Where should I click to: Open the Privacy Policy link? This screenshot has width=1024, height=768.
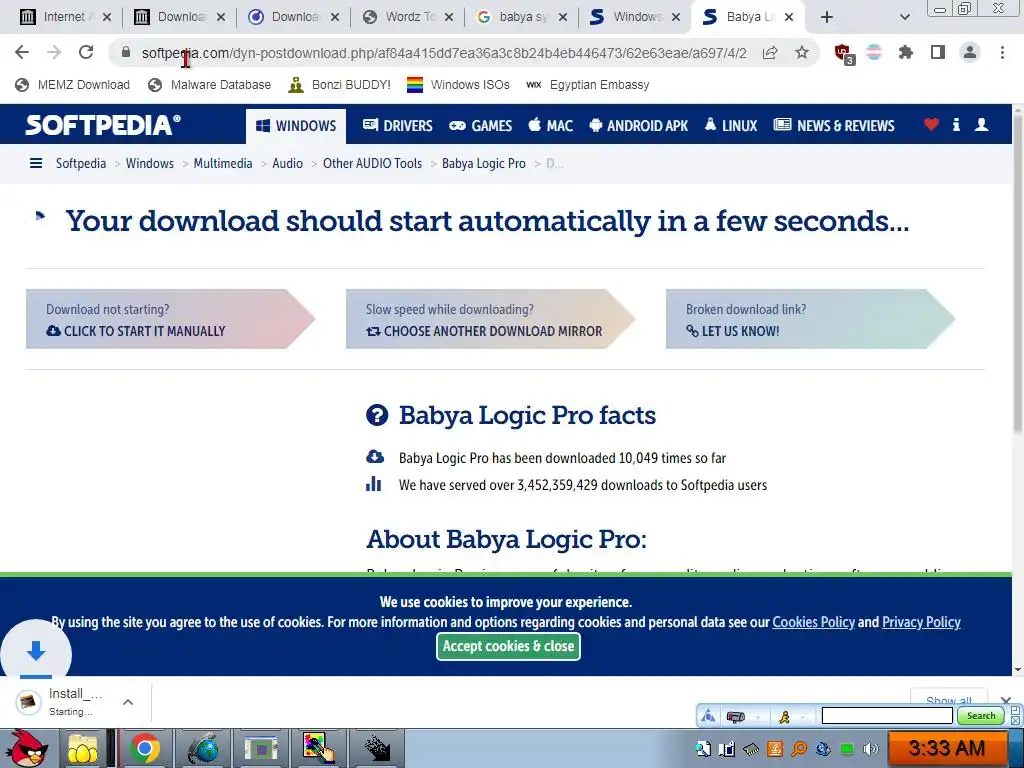tap(921, 622)
